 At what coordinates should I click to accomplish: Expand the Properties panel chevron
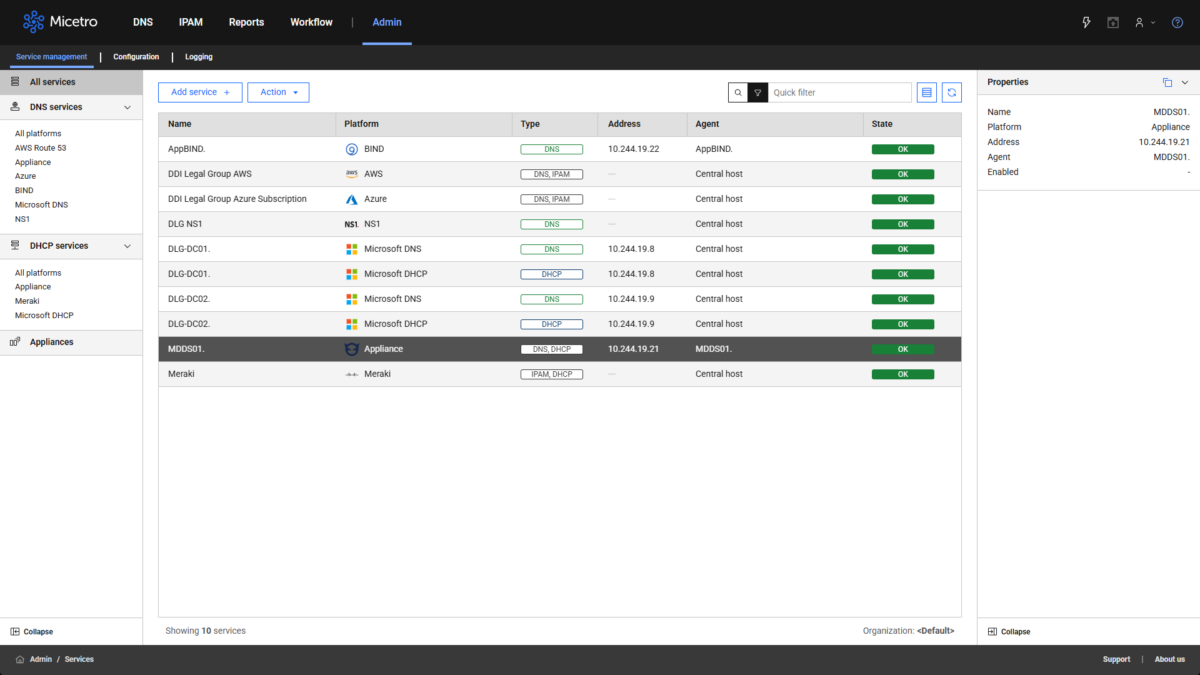pos(1185,82)
